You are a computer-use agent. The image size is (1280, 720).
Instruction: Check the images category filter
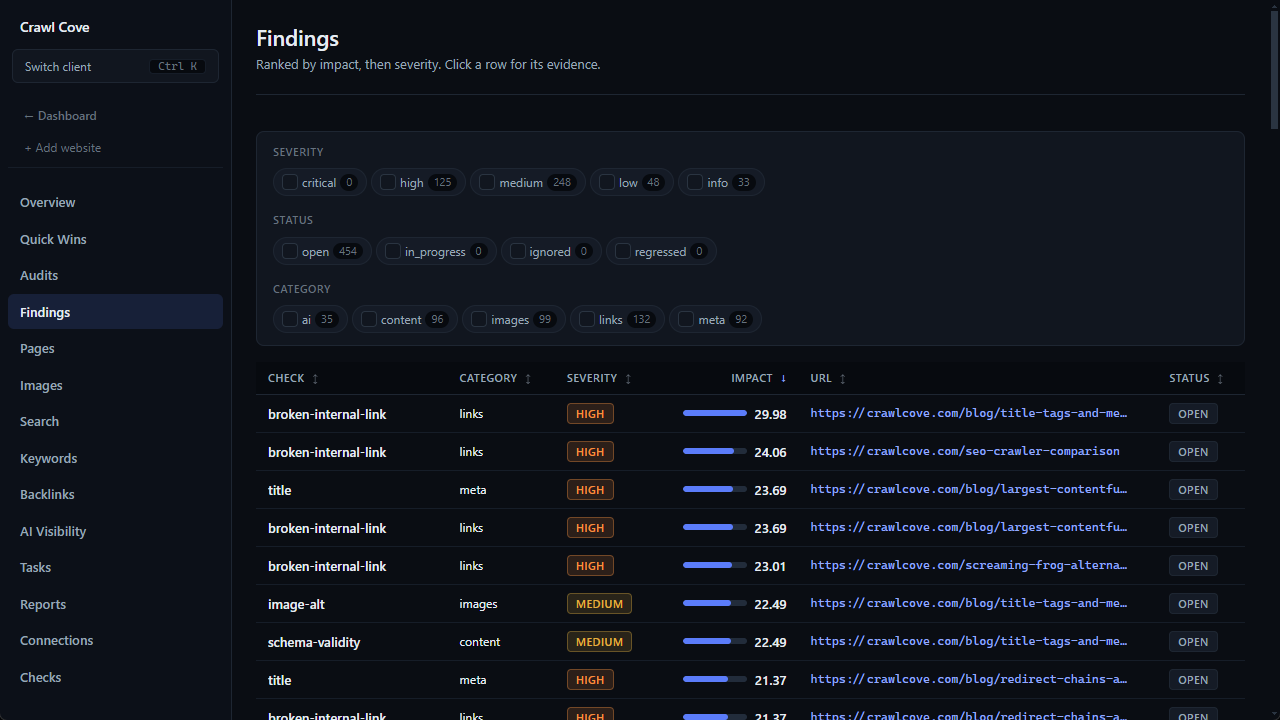coord(479,319)
